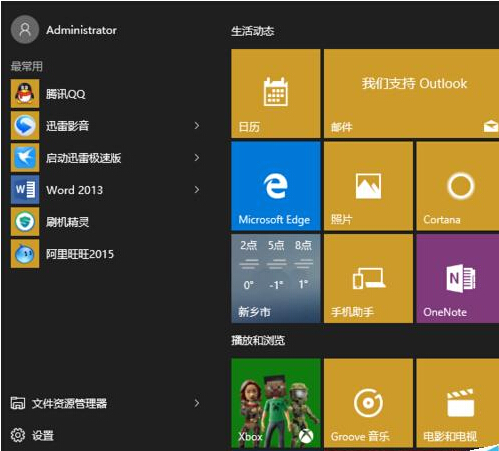This screenshot has width=499, height=451.
Task: Click the 文件资源管理器 text entry
Action: coord(69,403)
